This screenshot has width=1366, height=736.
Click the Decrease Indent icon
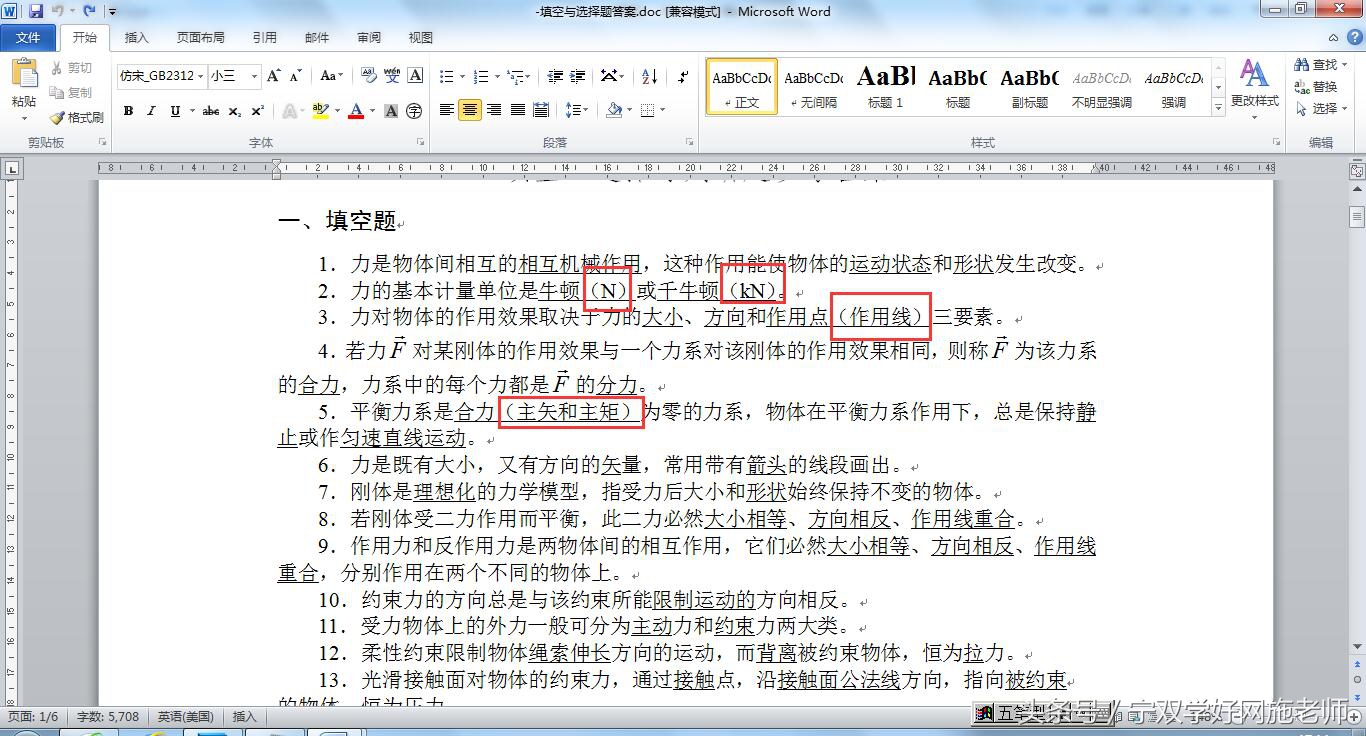coord(554,76)
